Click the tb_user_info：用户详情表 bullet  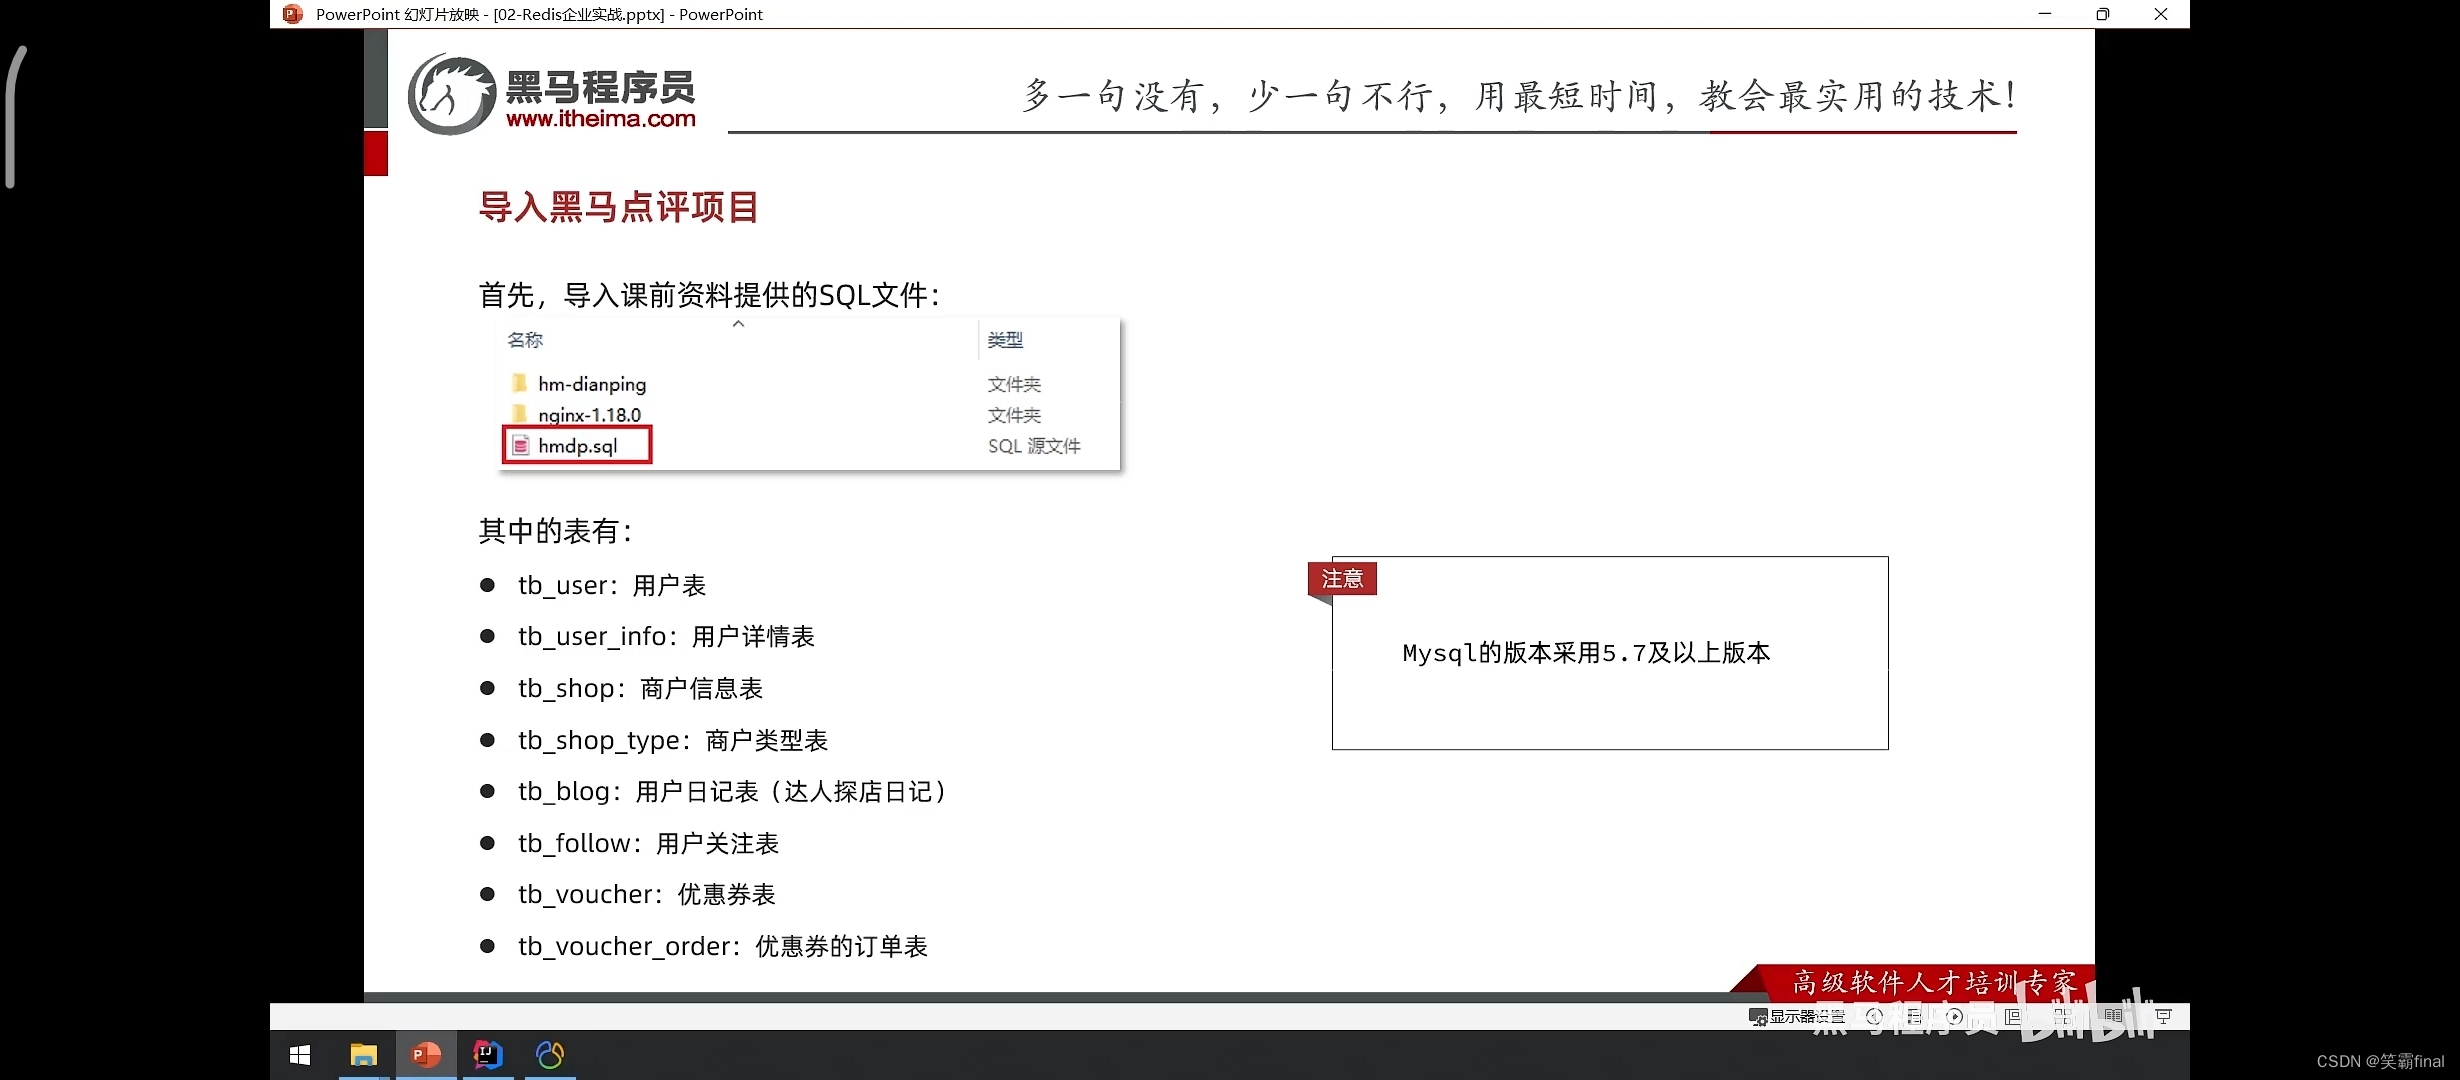tap(666, 637)
